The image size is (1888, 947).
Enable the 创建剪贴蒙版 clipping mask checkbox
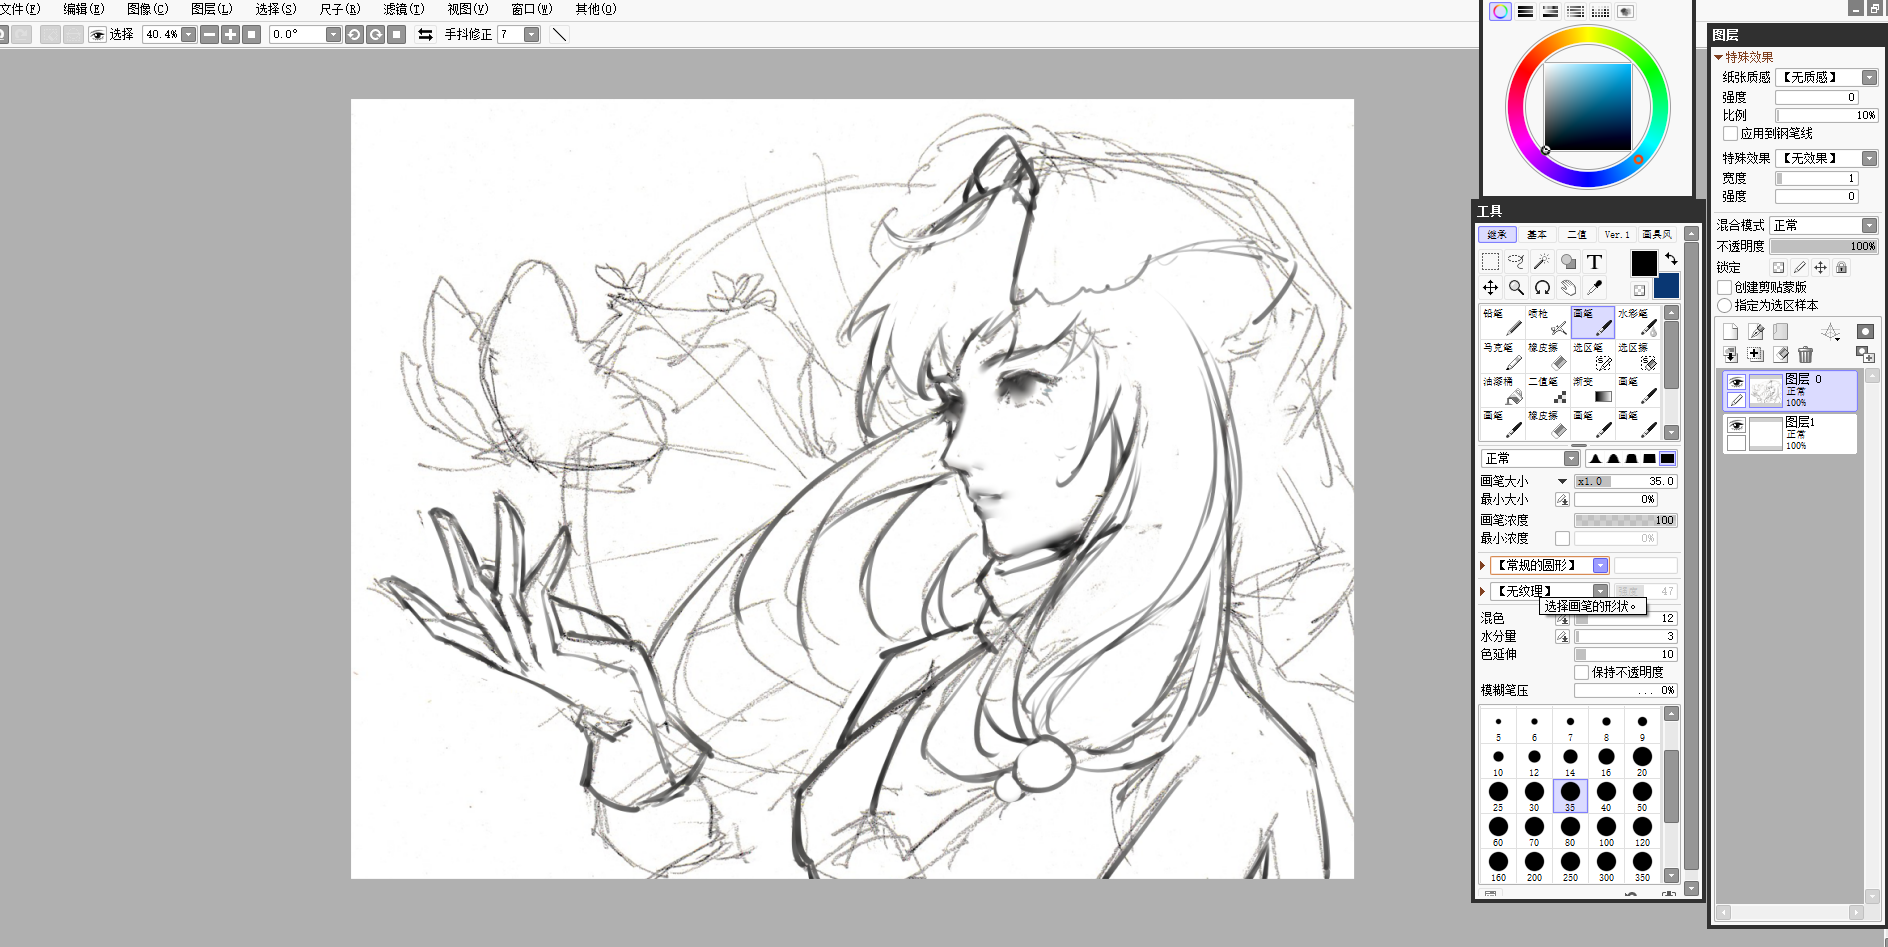point(1725,288)
